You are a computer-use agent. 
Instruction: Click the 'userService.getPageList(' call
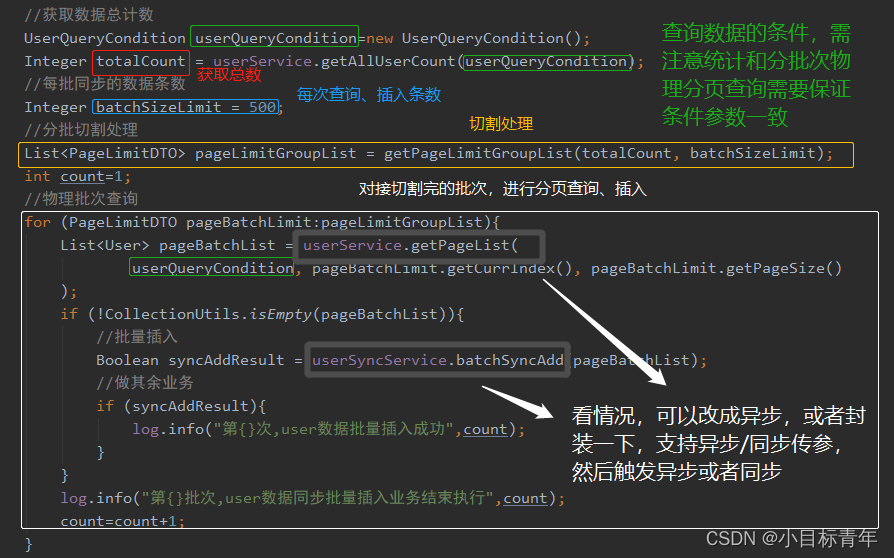[x=411, y=245]
